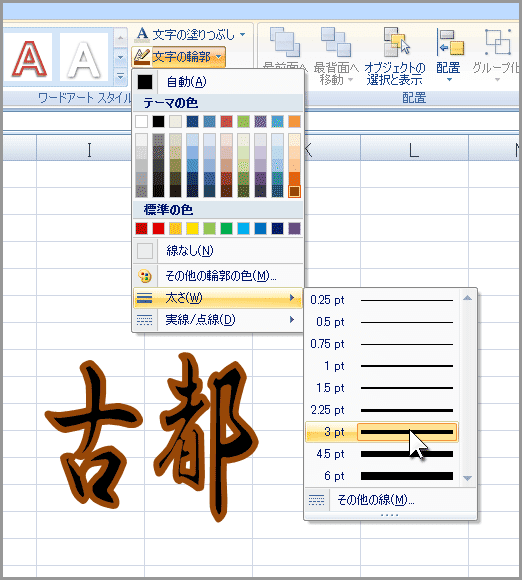Choose the bright red standard color swatch
This screenshot has width=522, height=580.
coord(158,229)
